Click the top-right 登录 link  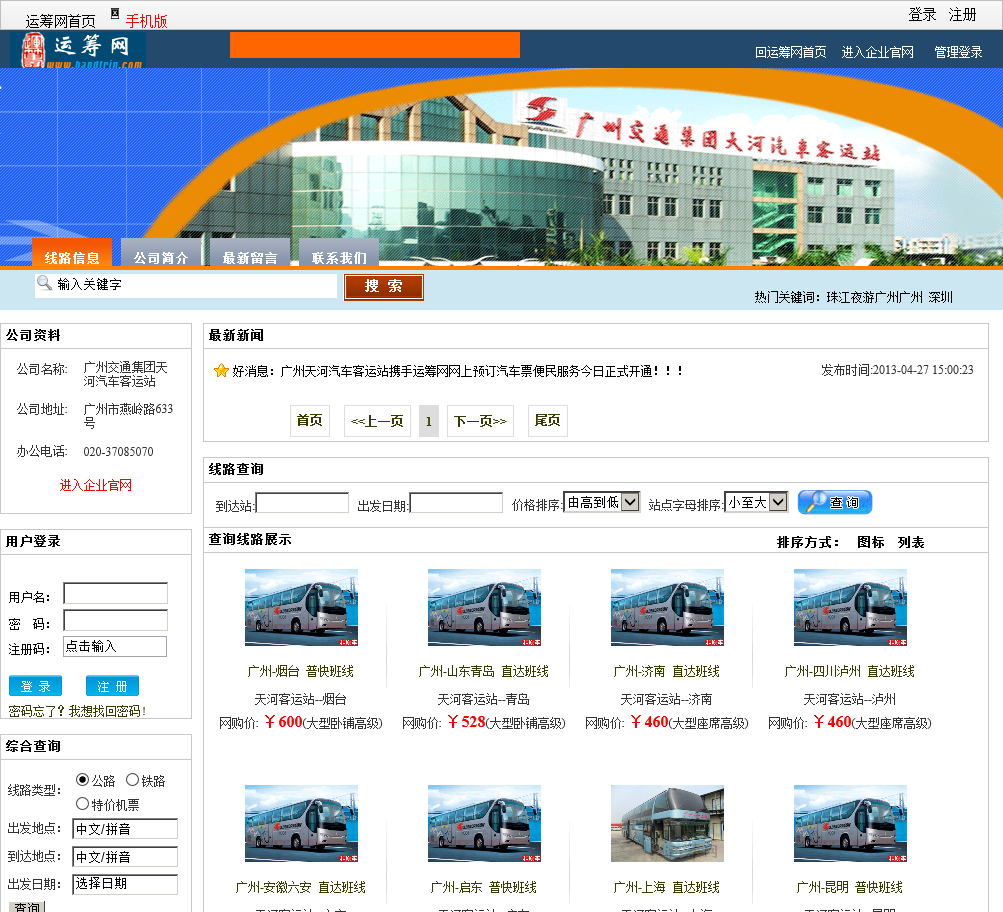[922, 15]
